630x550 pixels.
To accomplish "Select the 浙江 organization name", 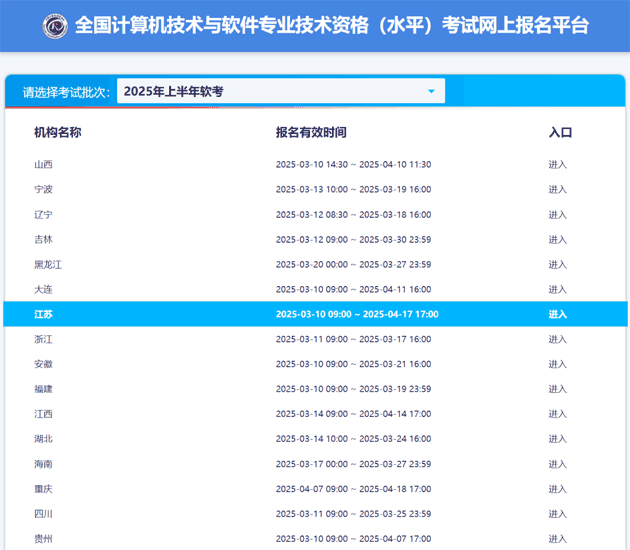I will point(43,339).
